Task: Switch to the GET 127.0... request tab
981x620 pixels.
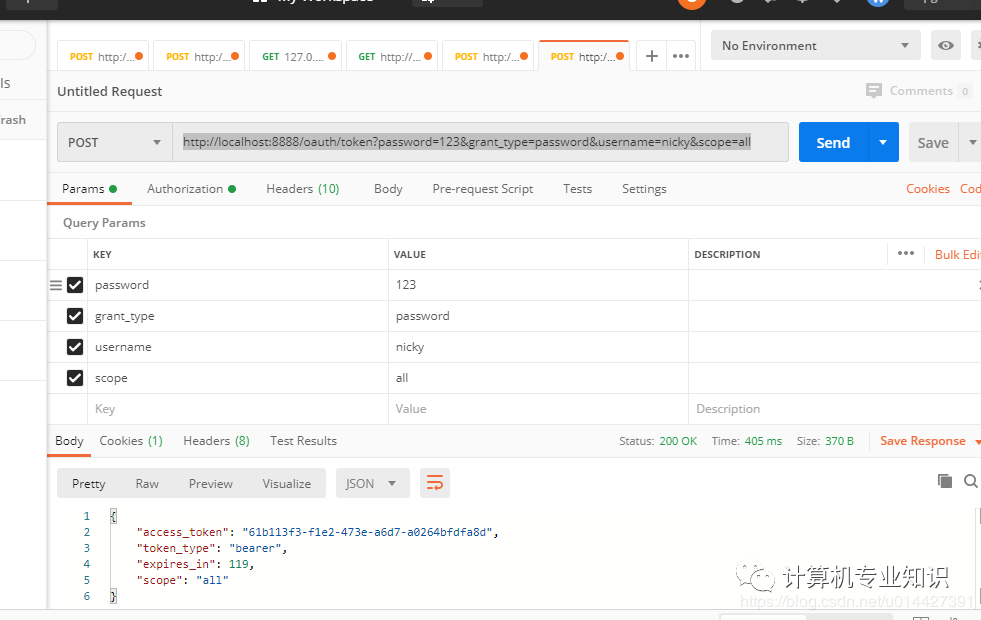Action: [295, 56]
